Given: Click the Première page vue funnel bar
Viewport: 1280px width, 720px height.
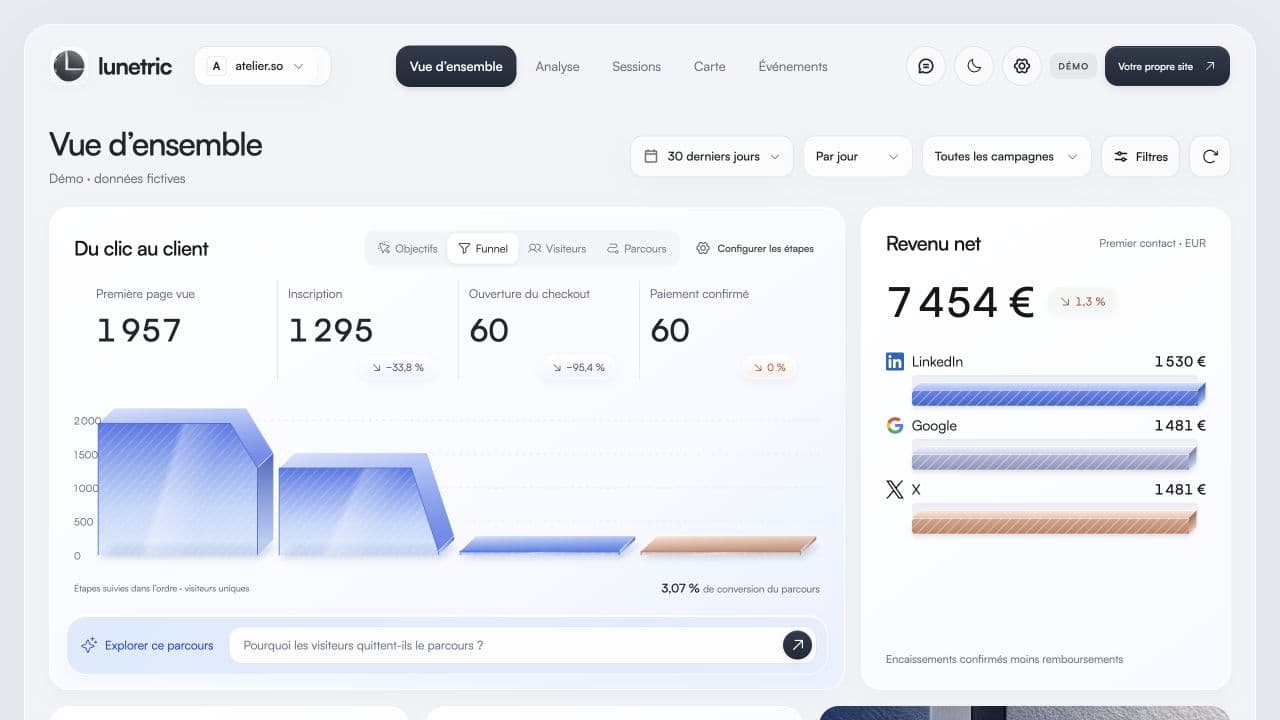Looking at the screenshot, I should pos(184,482).
